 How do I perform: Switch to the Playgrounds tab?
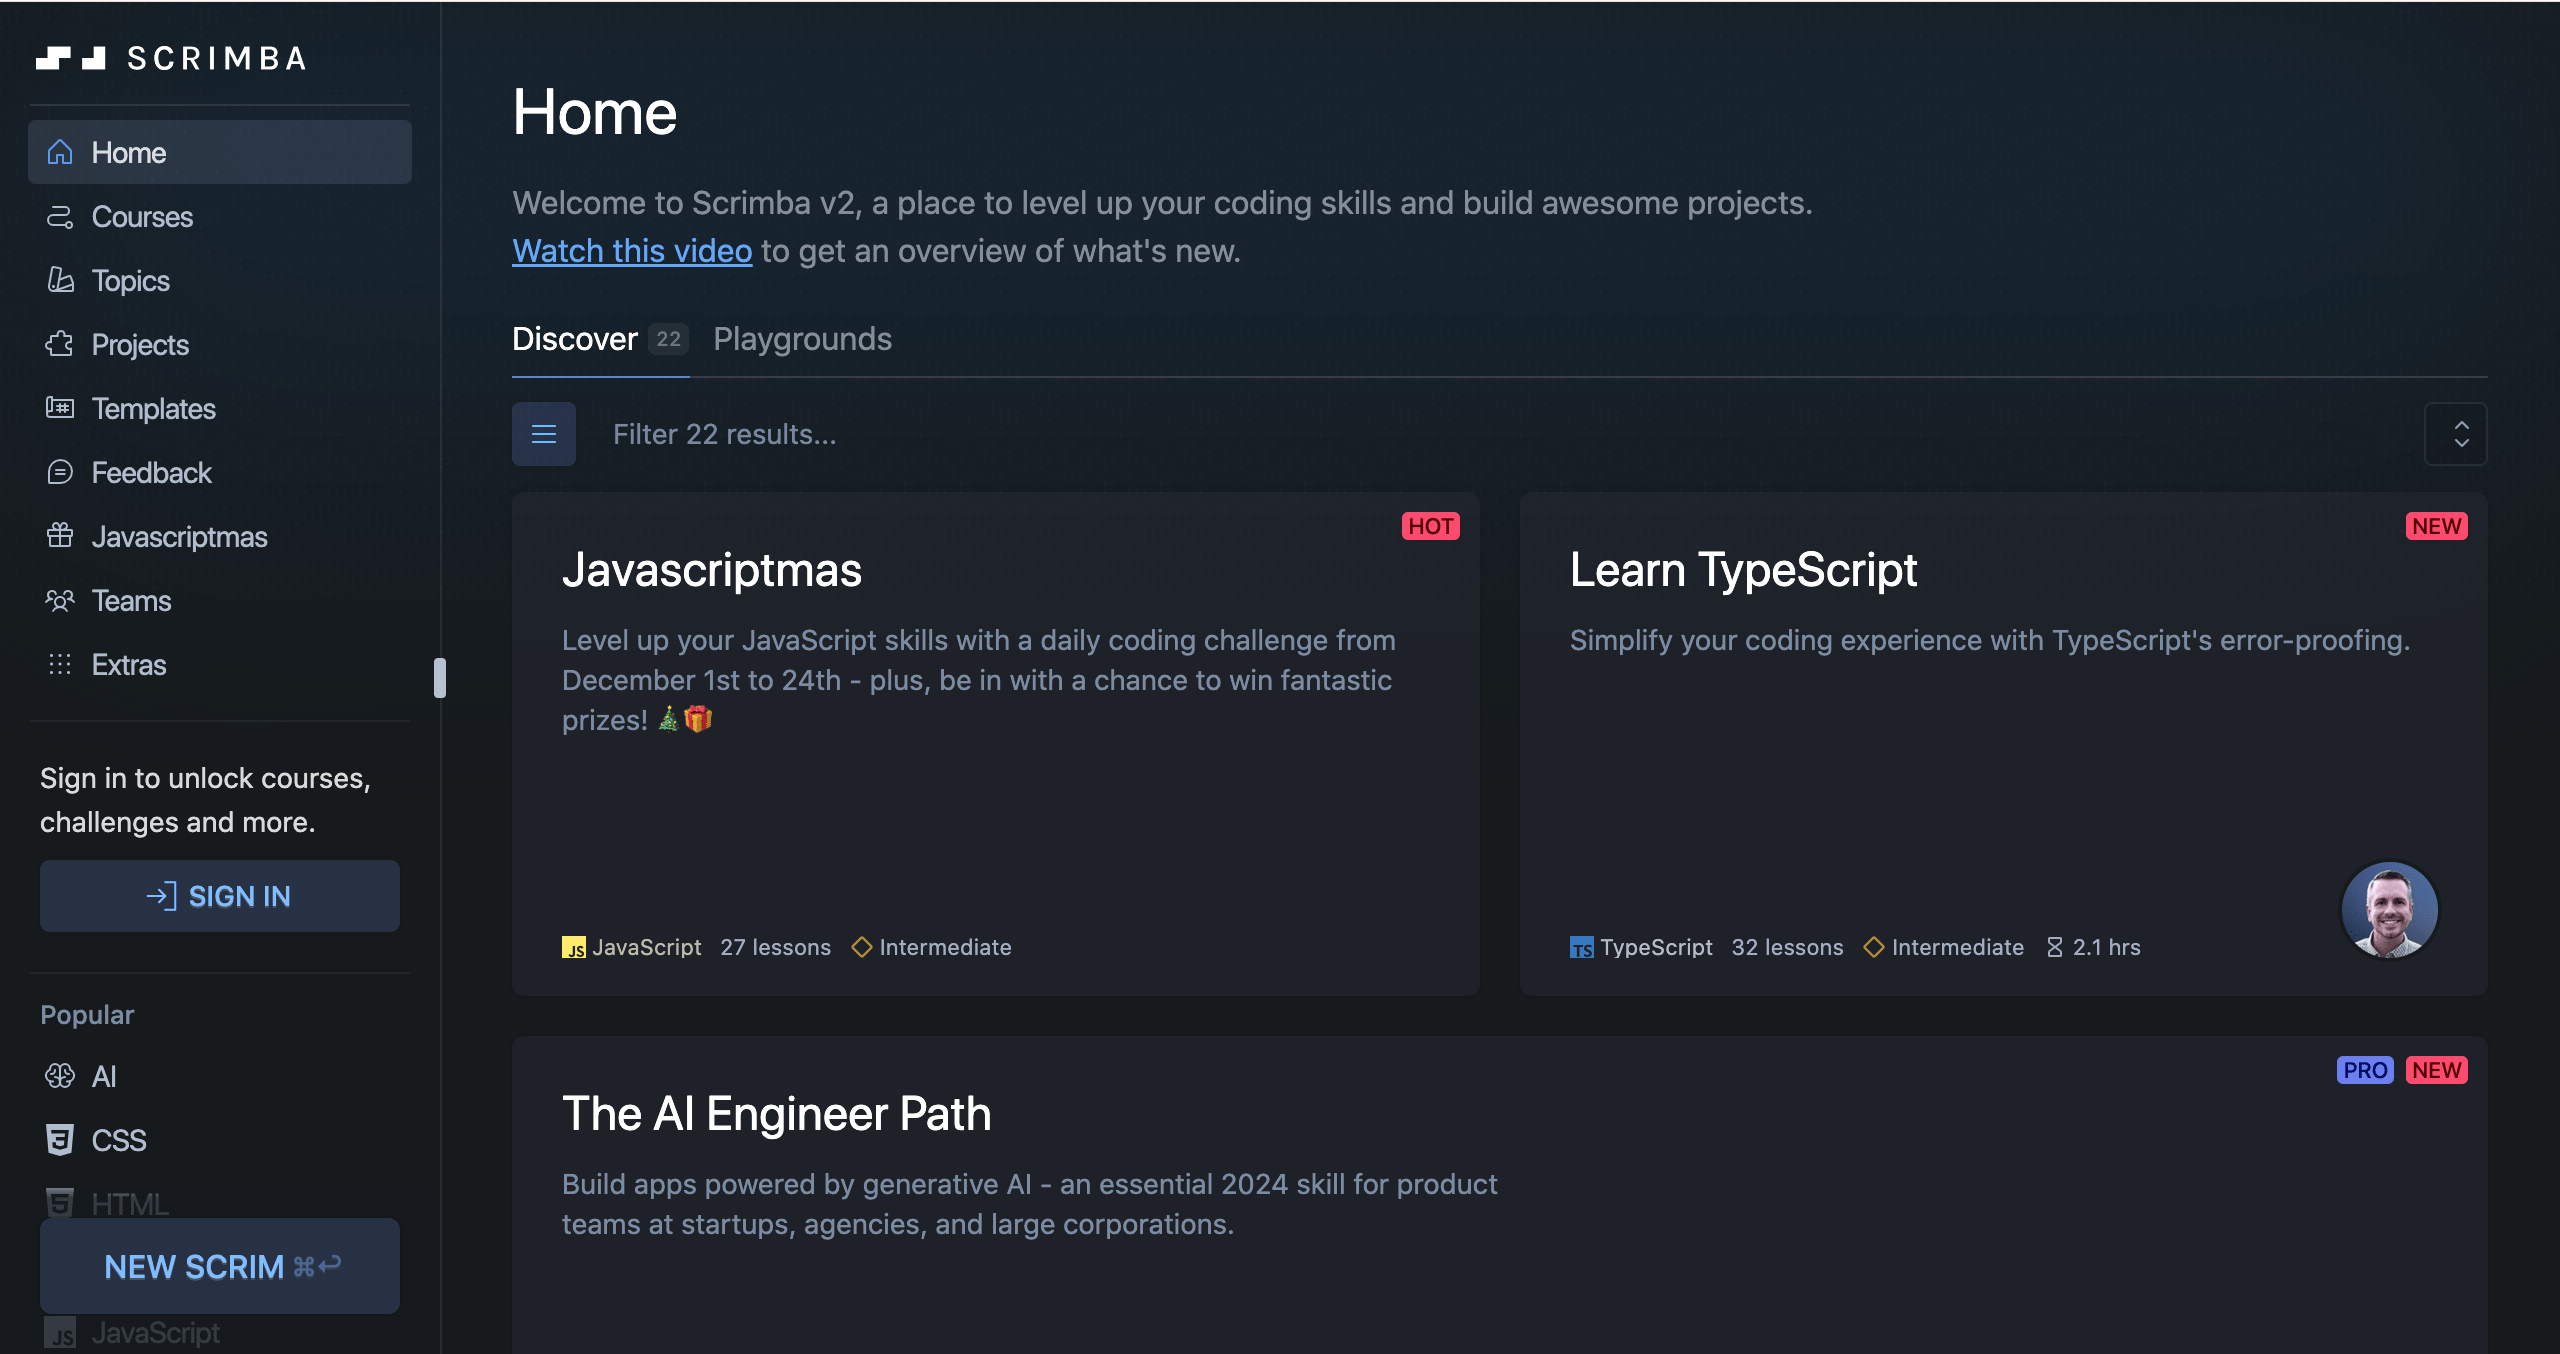803,337
